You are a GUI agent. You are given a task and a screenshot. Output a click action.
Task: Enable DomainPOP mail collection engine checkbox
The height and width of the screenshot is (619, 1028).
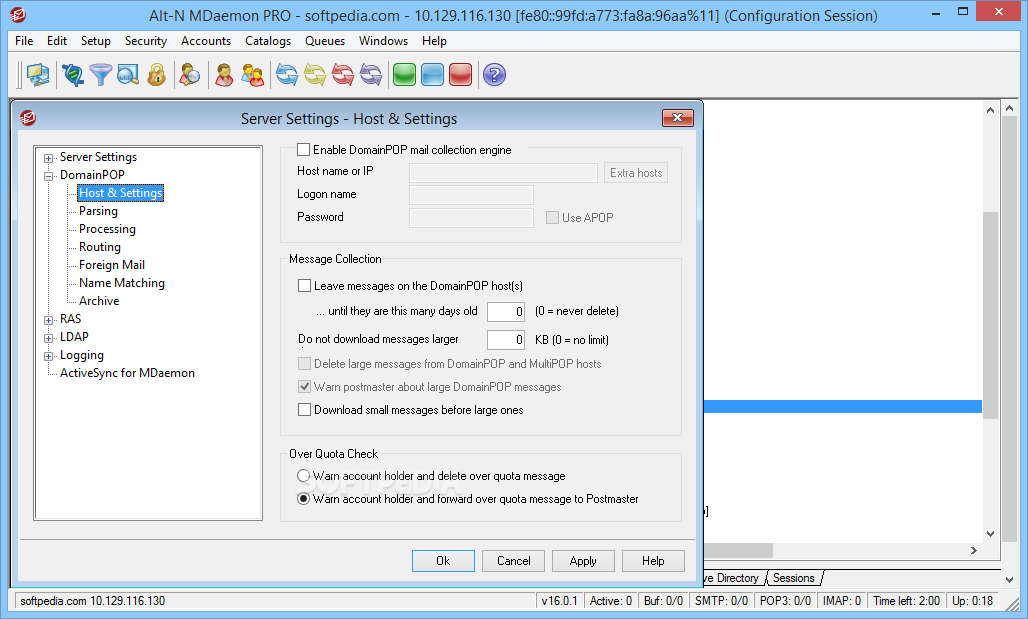(304, 150)
